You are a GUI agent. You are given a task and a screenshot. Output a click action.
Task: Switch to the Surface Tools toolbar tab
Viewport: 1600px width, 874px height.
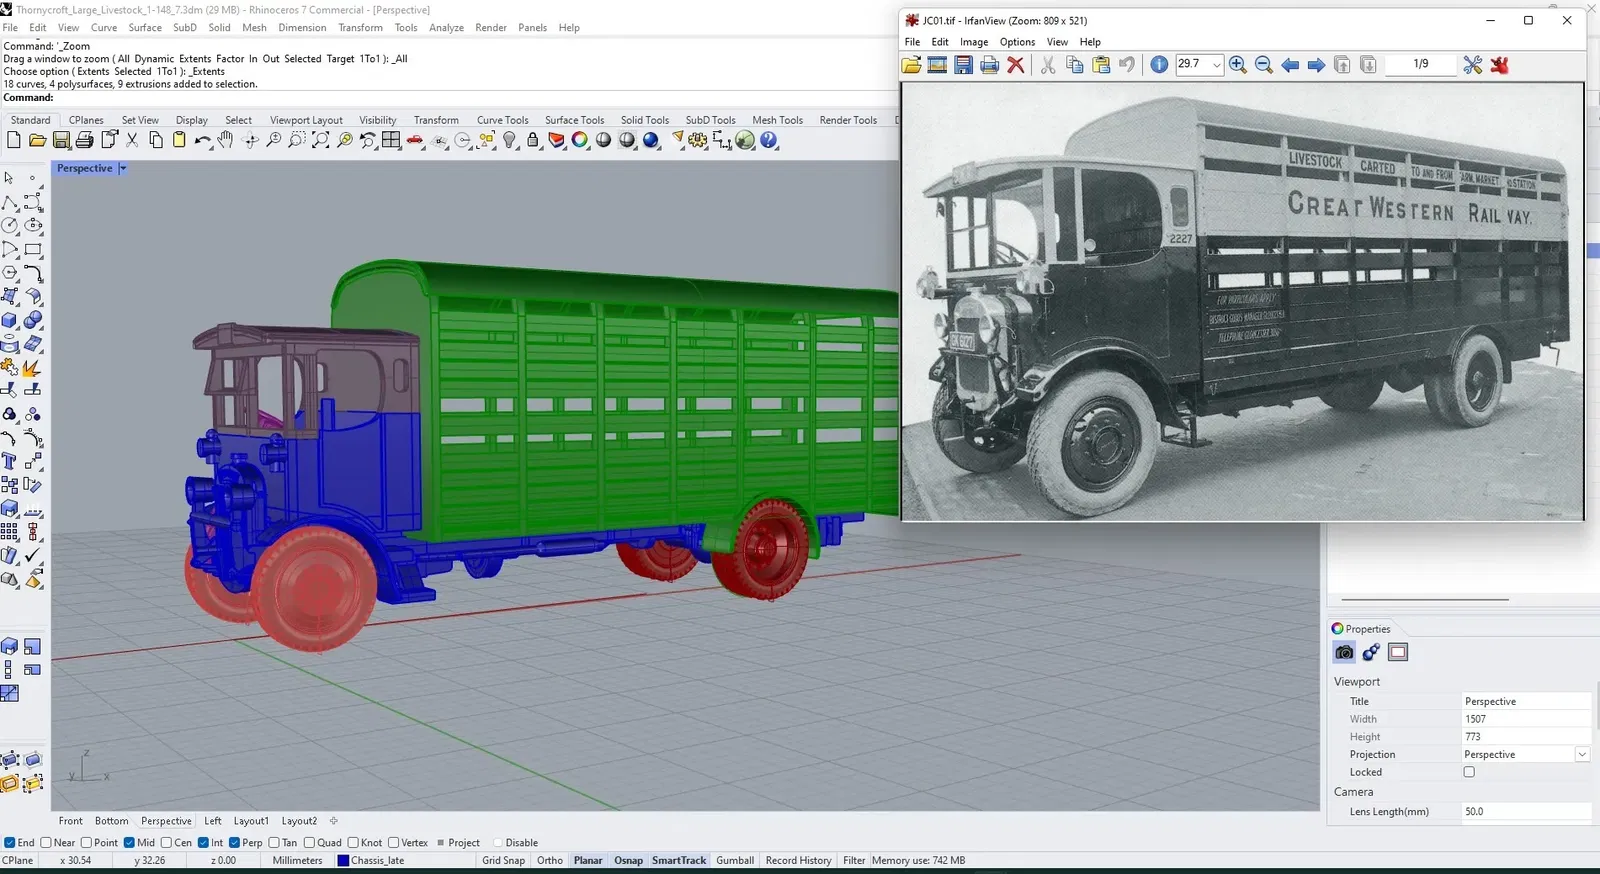pyautogui.click(x=574, y=120)
